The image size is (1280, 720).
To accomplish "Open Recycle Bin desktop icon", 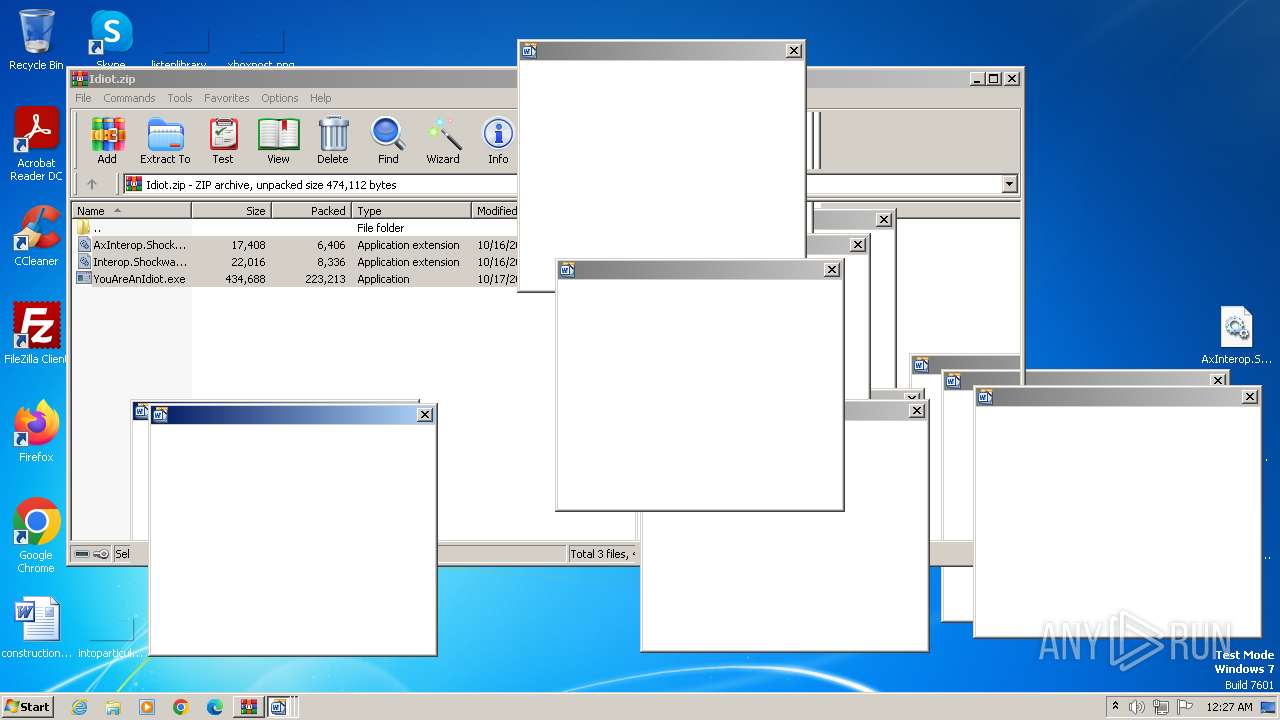I will 36,40.
